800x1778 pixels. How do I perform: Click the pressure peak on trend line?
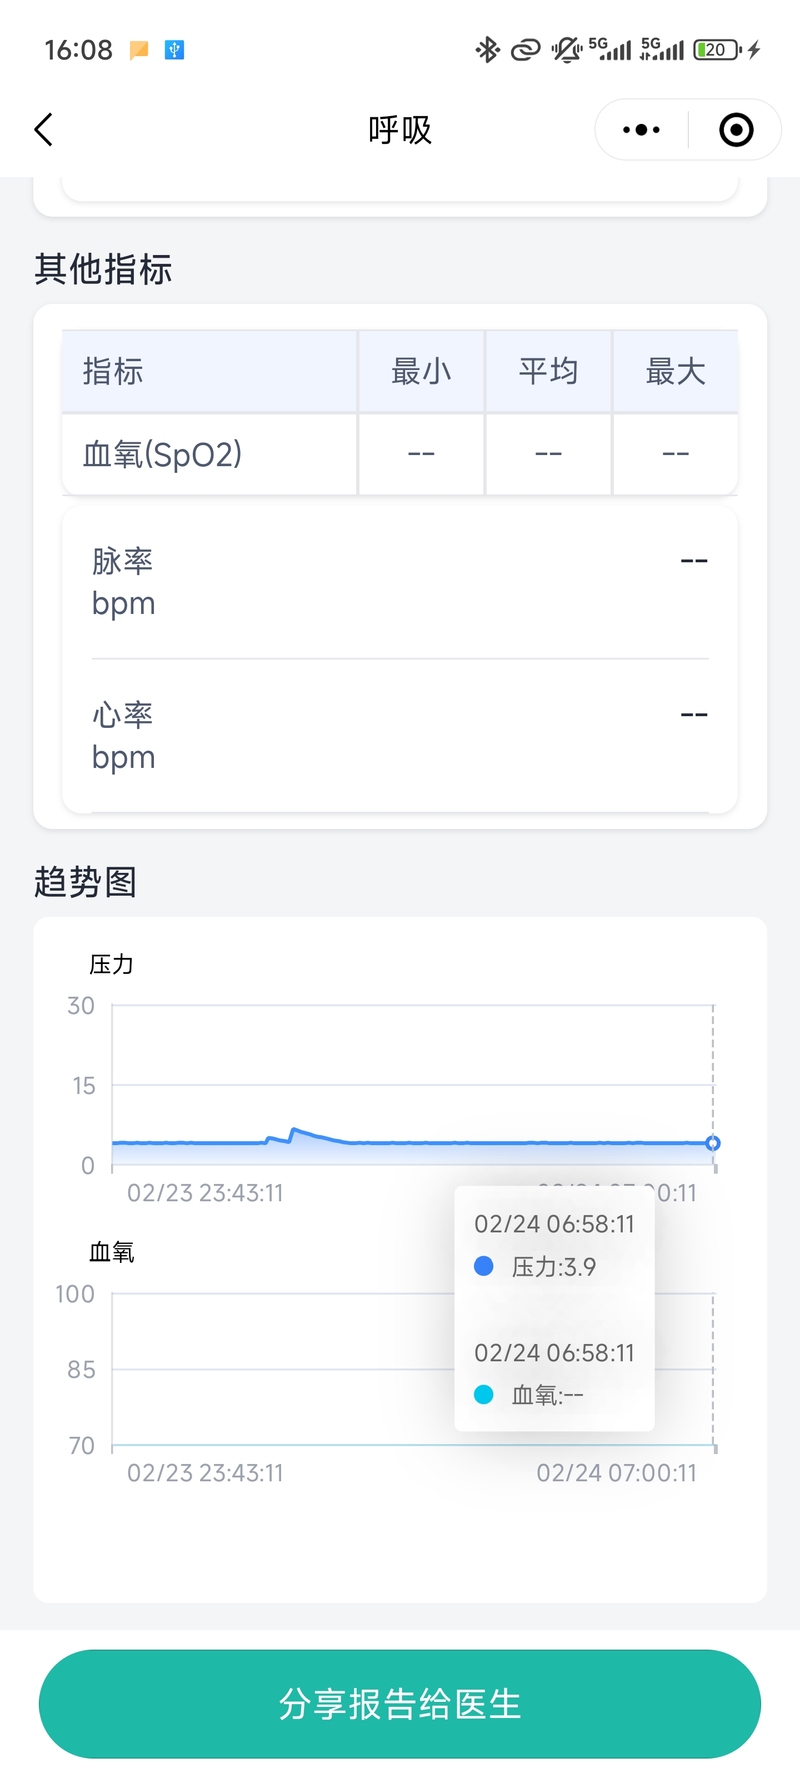coord(293,1130)
